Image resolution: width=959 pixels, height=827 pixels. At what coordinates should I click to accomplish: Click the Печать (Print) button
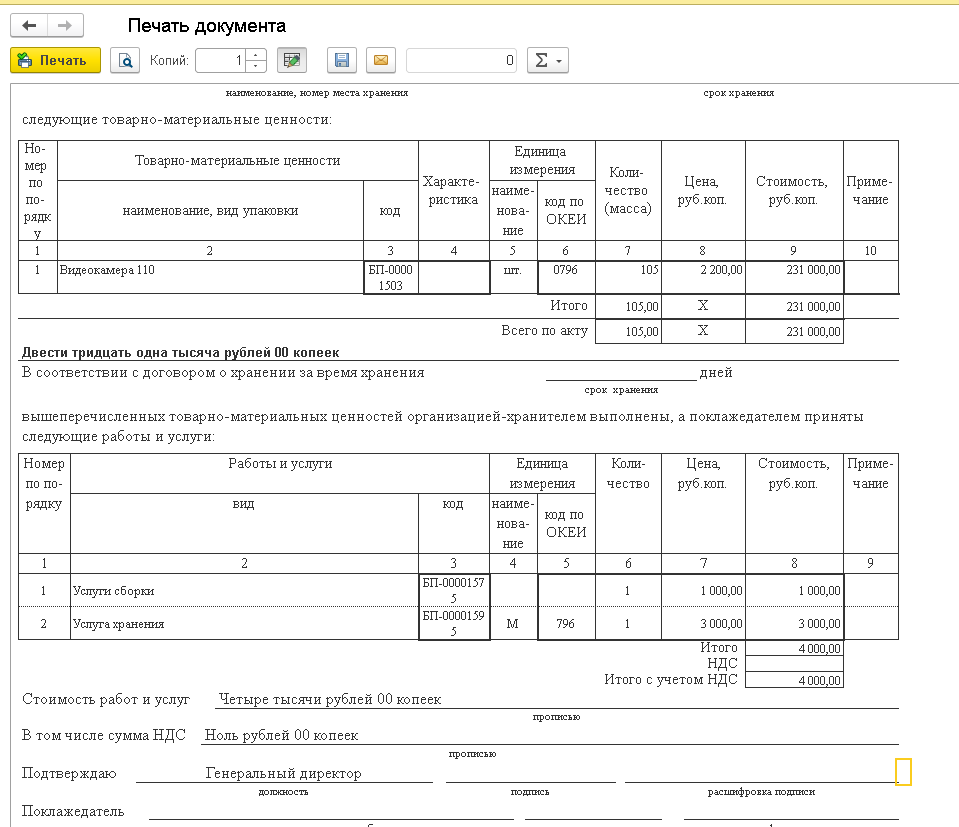click(x=55, y=61)
